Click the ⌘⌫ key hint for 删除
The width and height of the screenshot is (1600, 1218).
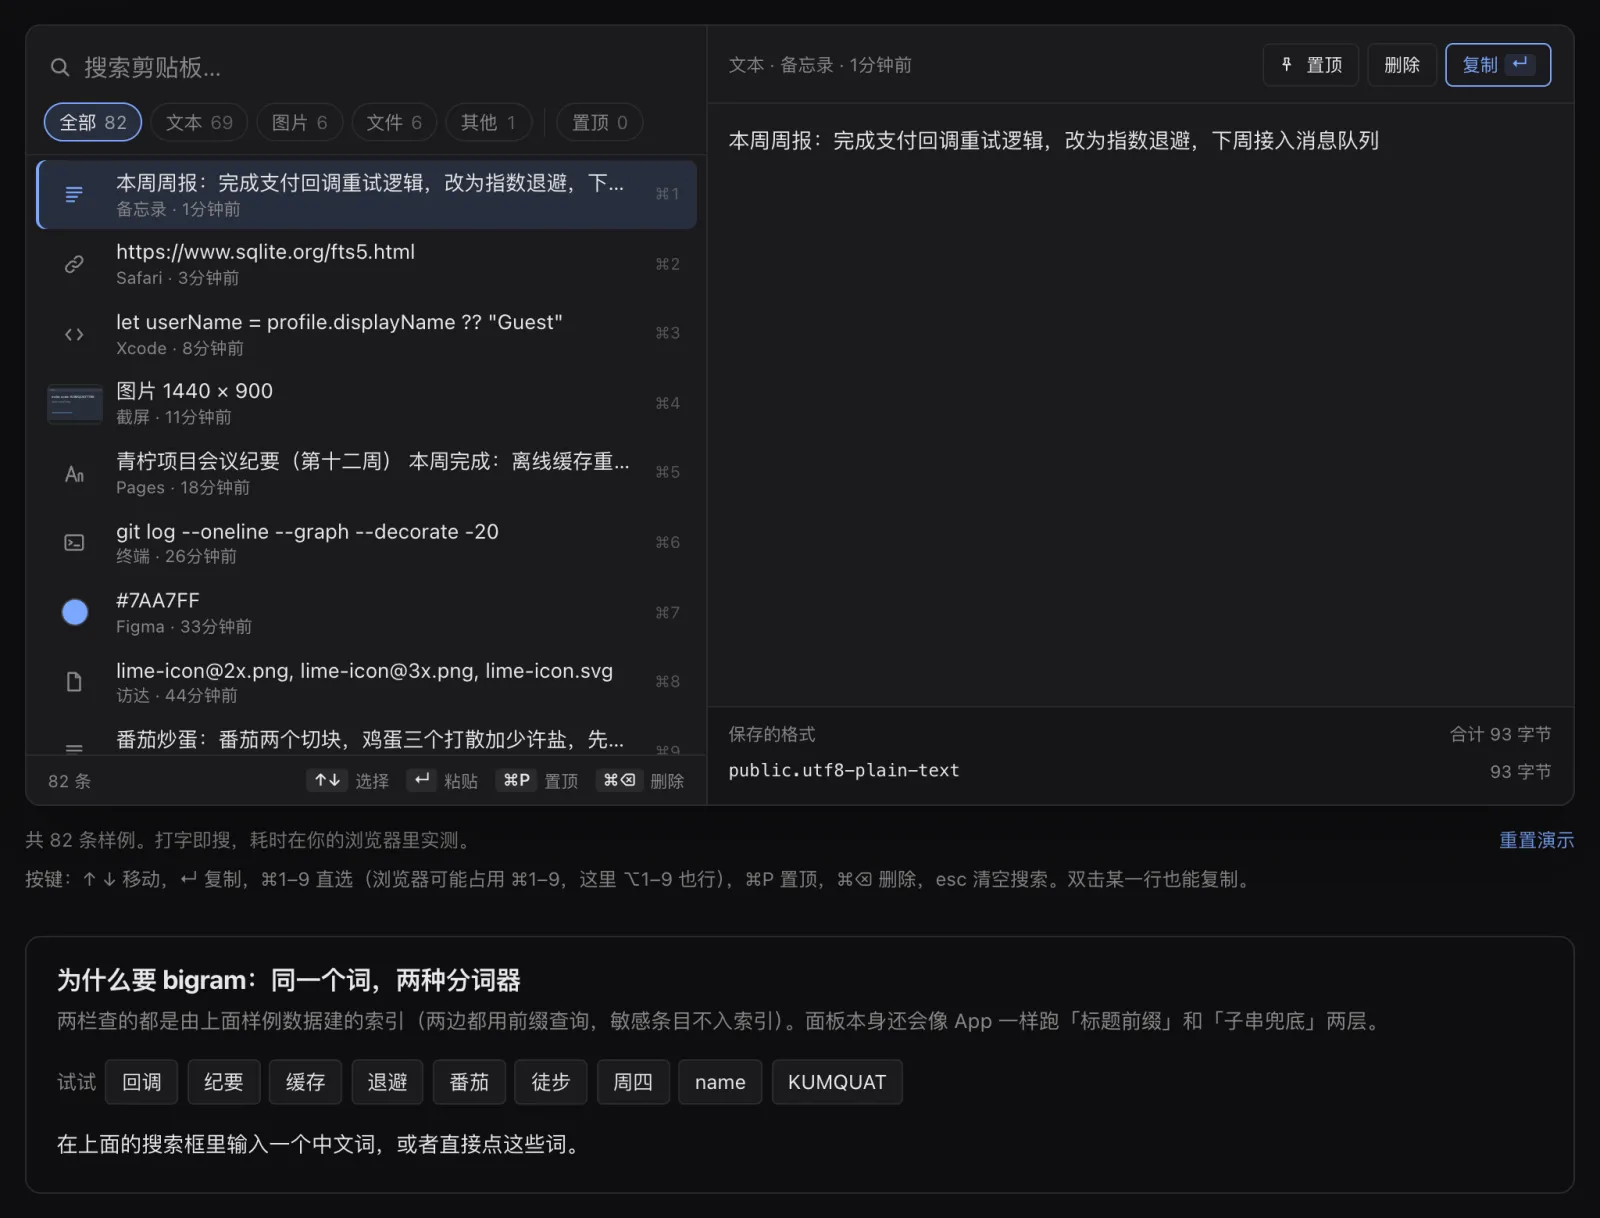click(619, 780)
